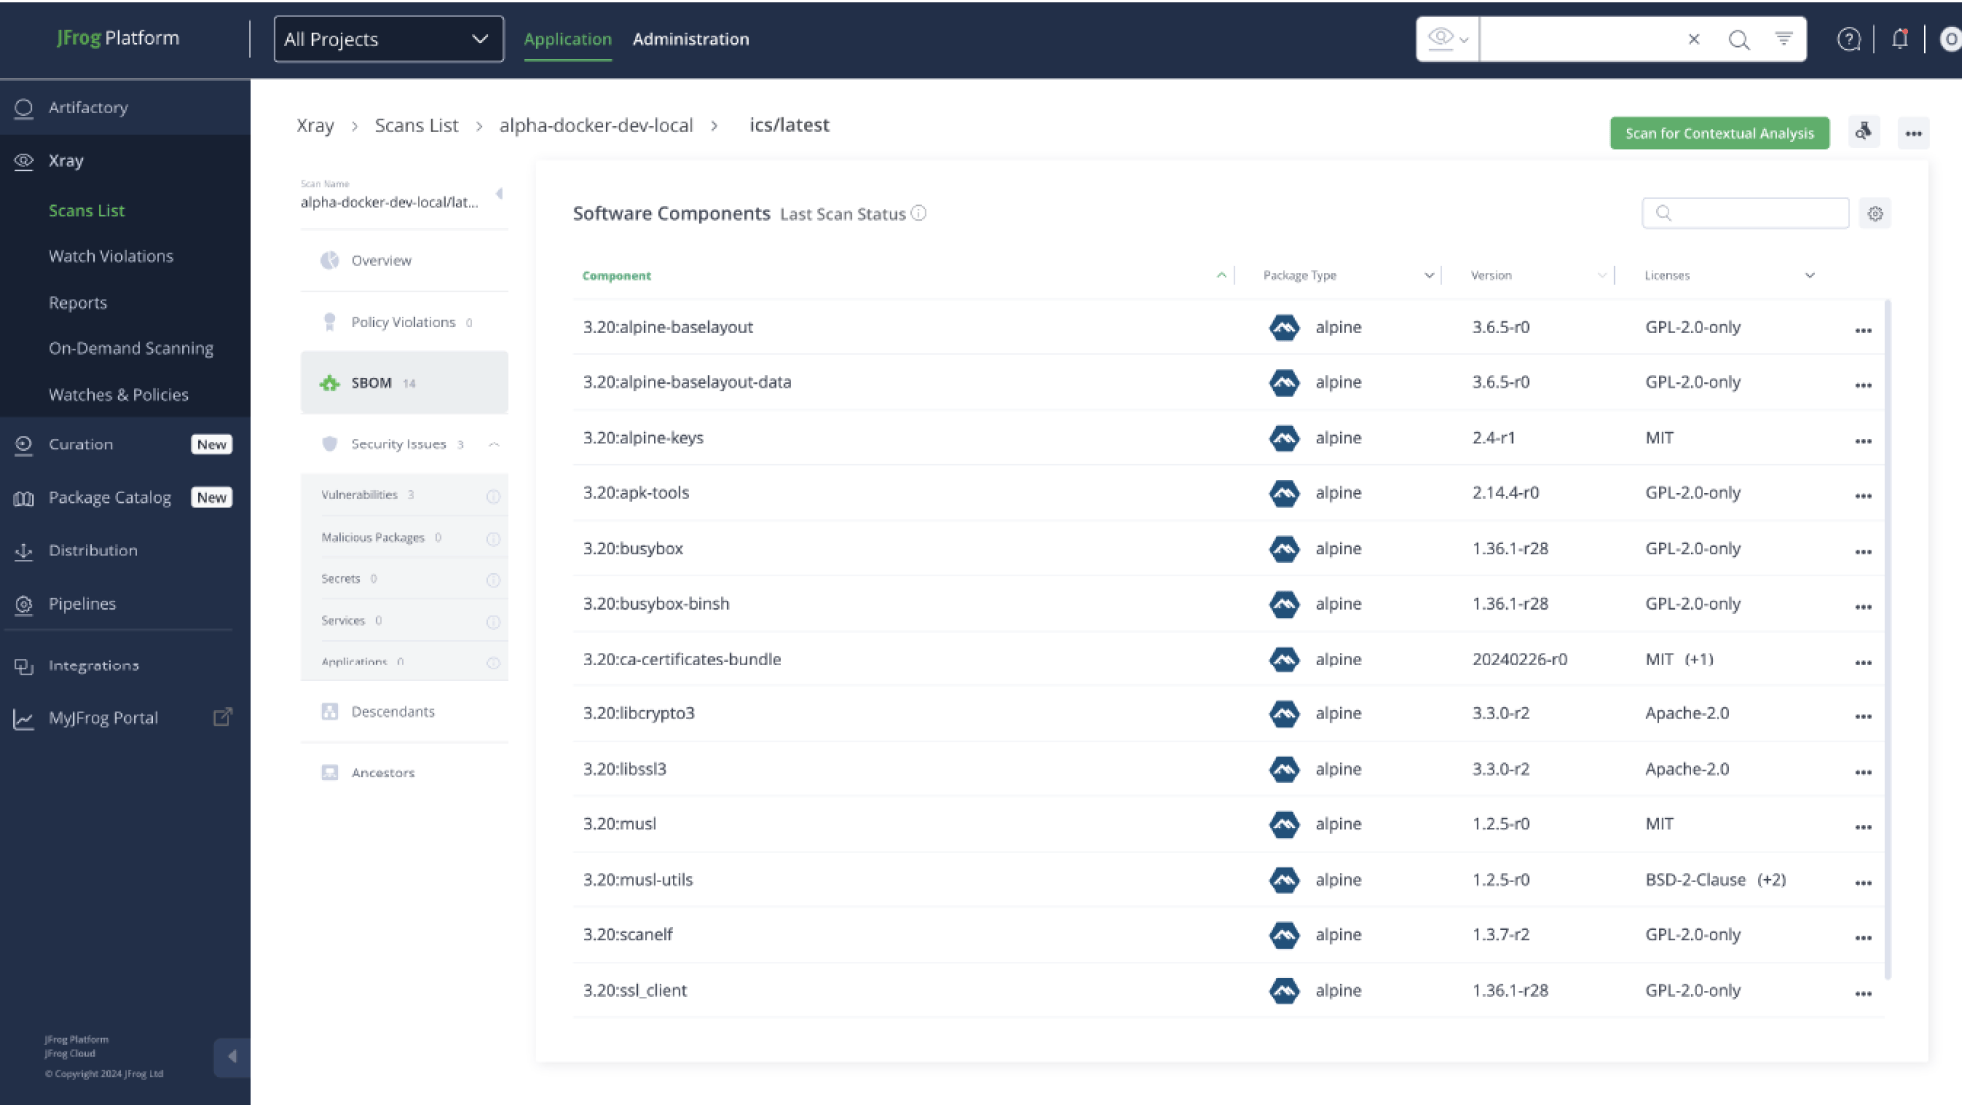The width and height of the screenshot is (1962, 1105).
Task: Open Watches & Policies in sidebar
Action: 118,394
